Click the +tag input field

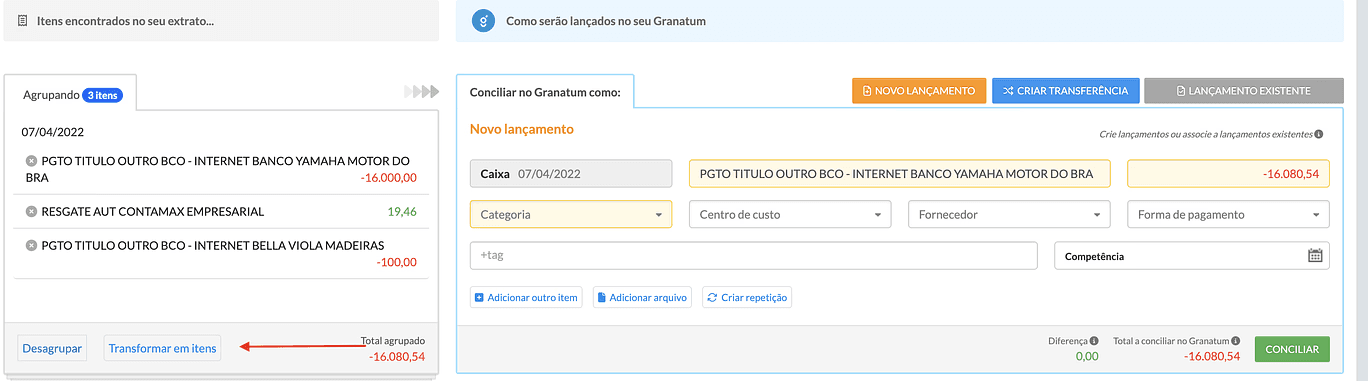tap(754, 256)
